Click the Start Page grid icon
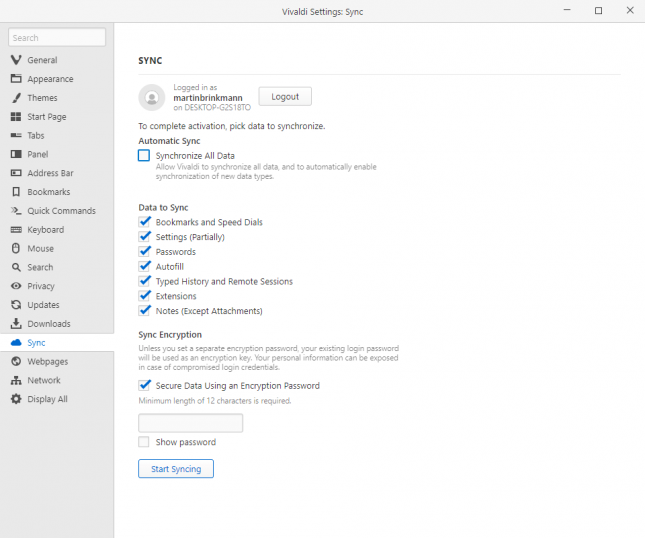This screenshot has width=645, height=538. pos(16,117)
